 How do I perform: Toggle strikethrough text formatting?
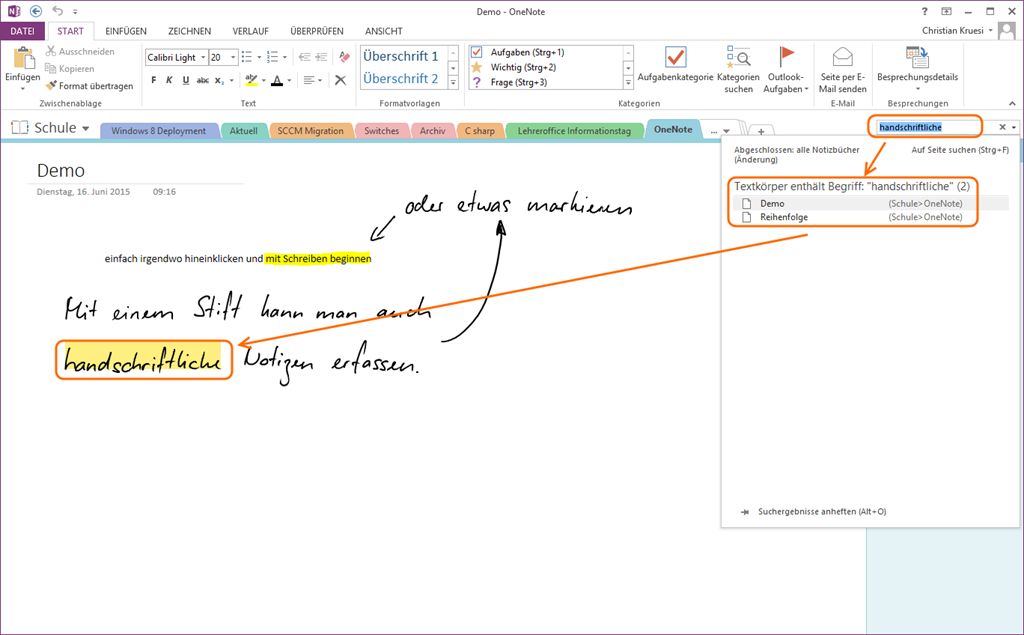[203, 80]
